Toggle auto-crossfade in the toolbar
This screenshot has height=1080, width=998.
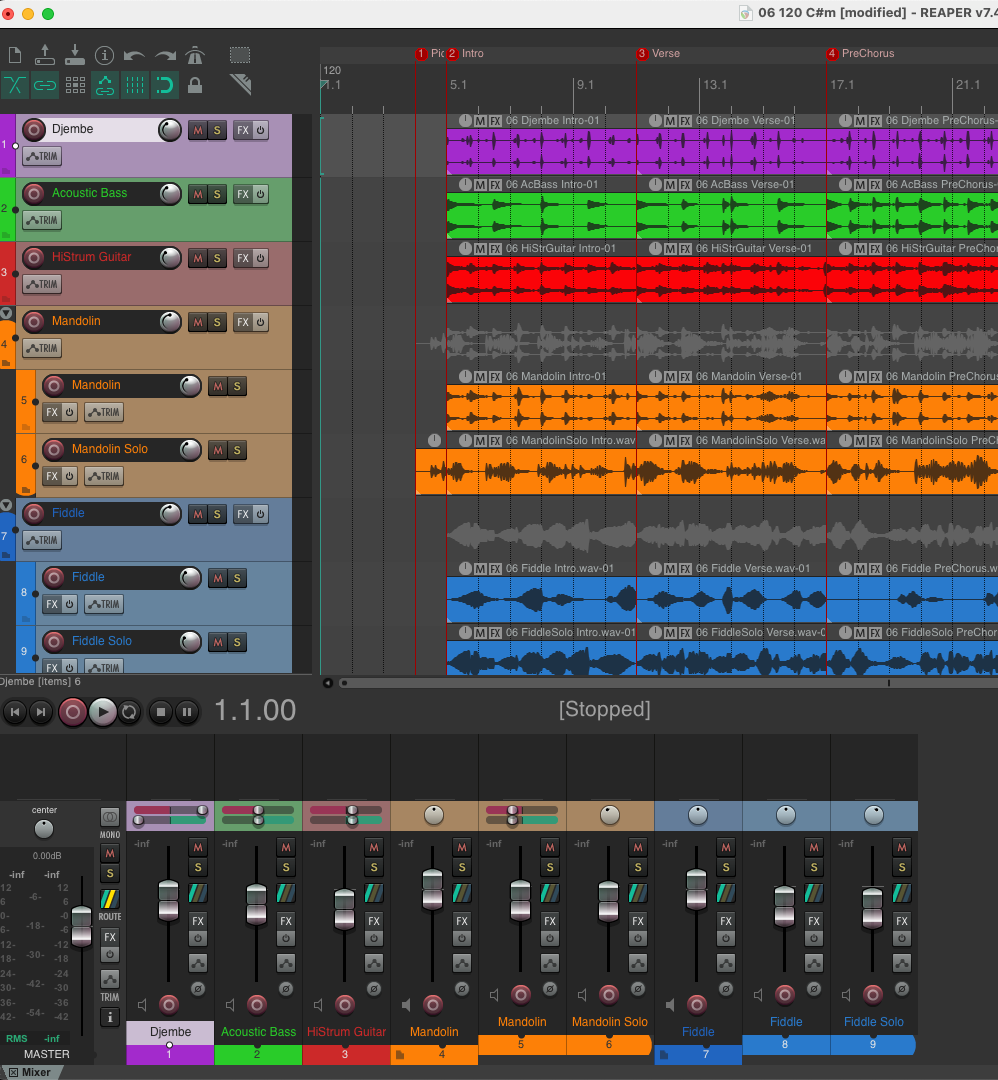pos(14,85)
